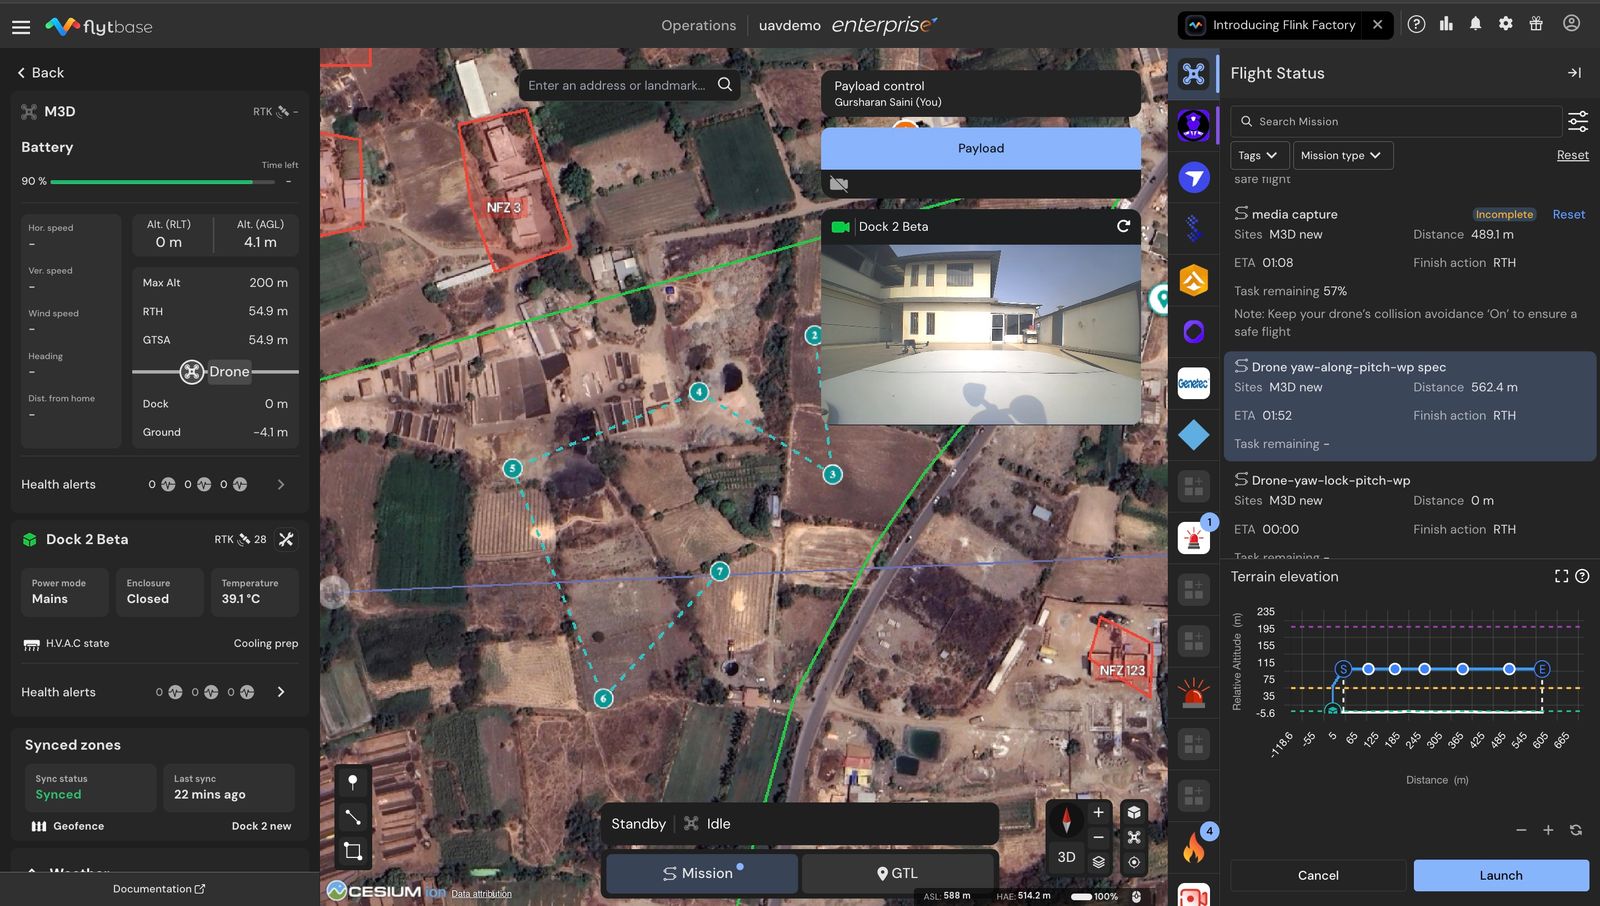
Task: Open the Tags filter dropdown
Action: pyautogui.click(x=1258, y=155)
